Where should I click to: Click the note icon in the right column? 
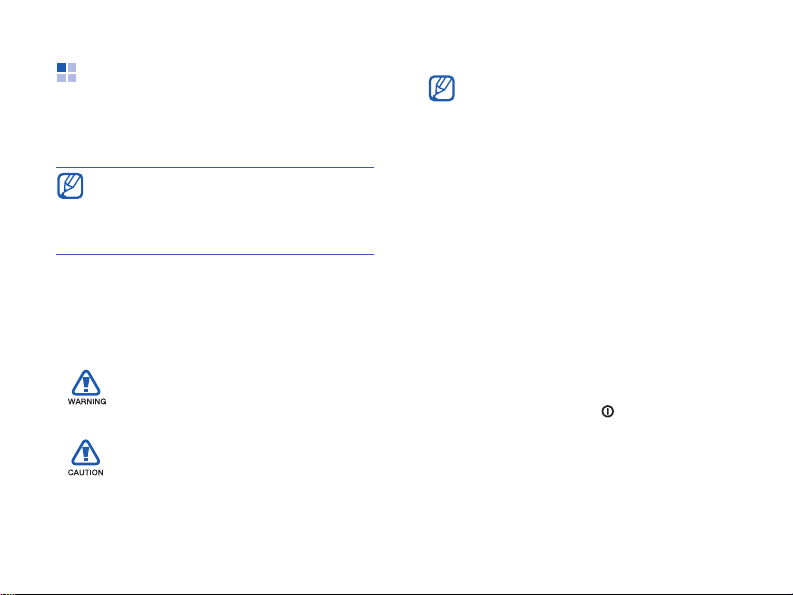[442, 88]
